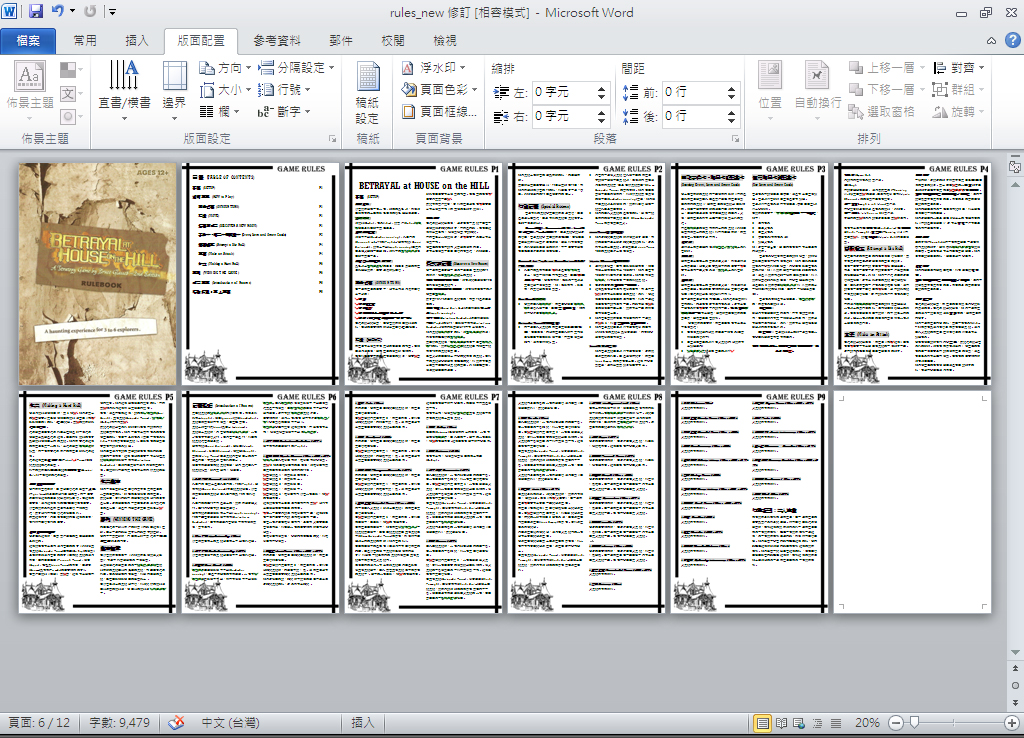
Task: Open the Margins (邊界) menu
Action: (x=174, y=90)
